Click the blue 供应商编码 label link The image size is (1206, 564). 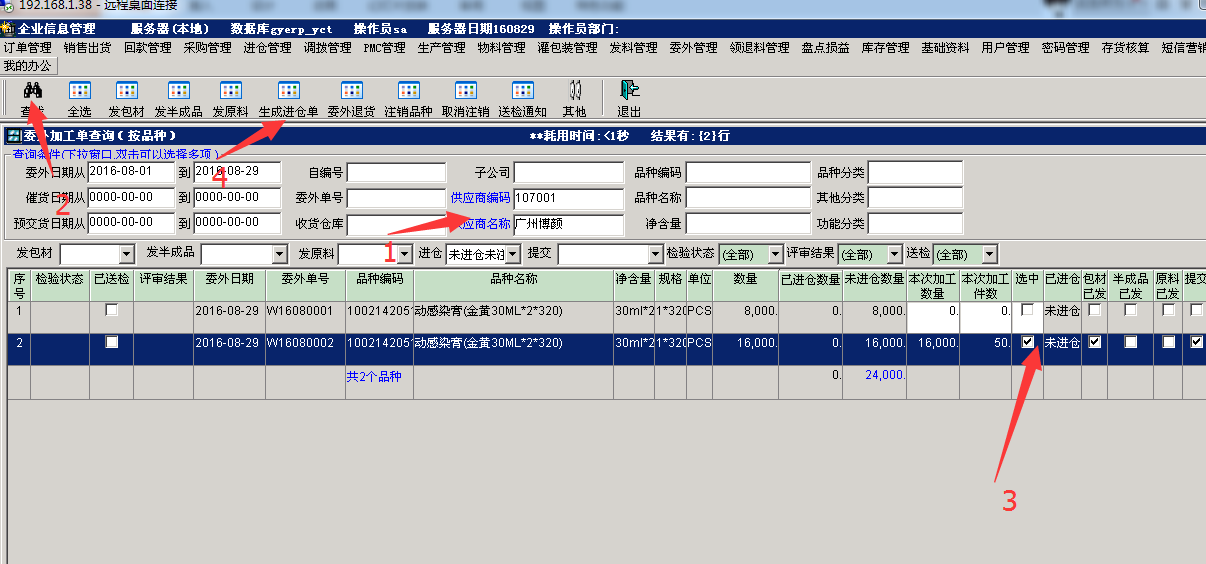click(480, 198)
